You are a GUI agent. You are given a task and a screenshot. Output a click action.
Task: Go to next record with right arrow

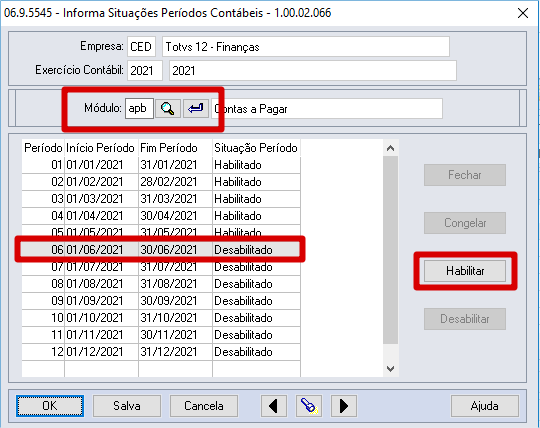pyautogui.click(x=344, y=406)
